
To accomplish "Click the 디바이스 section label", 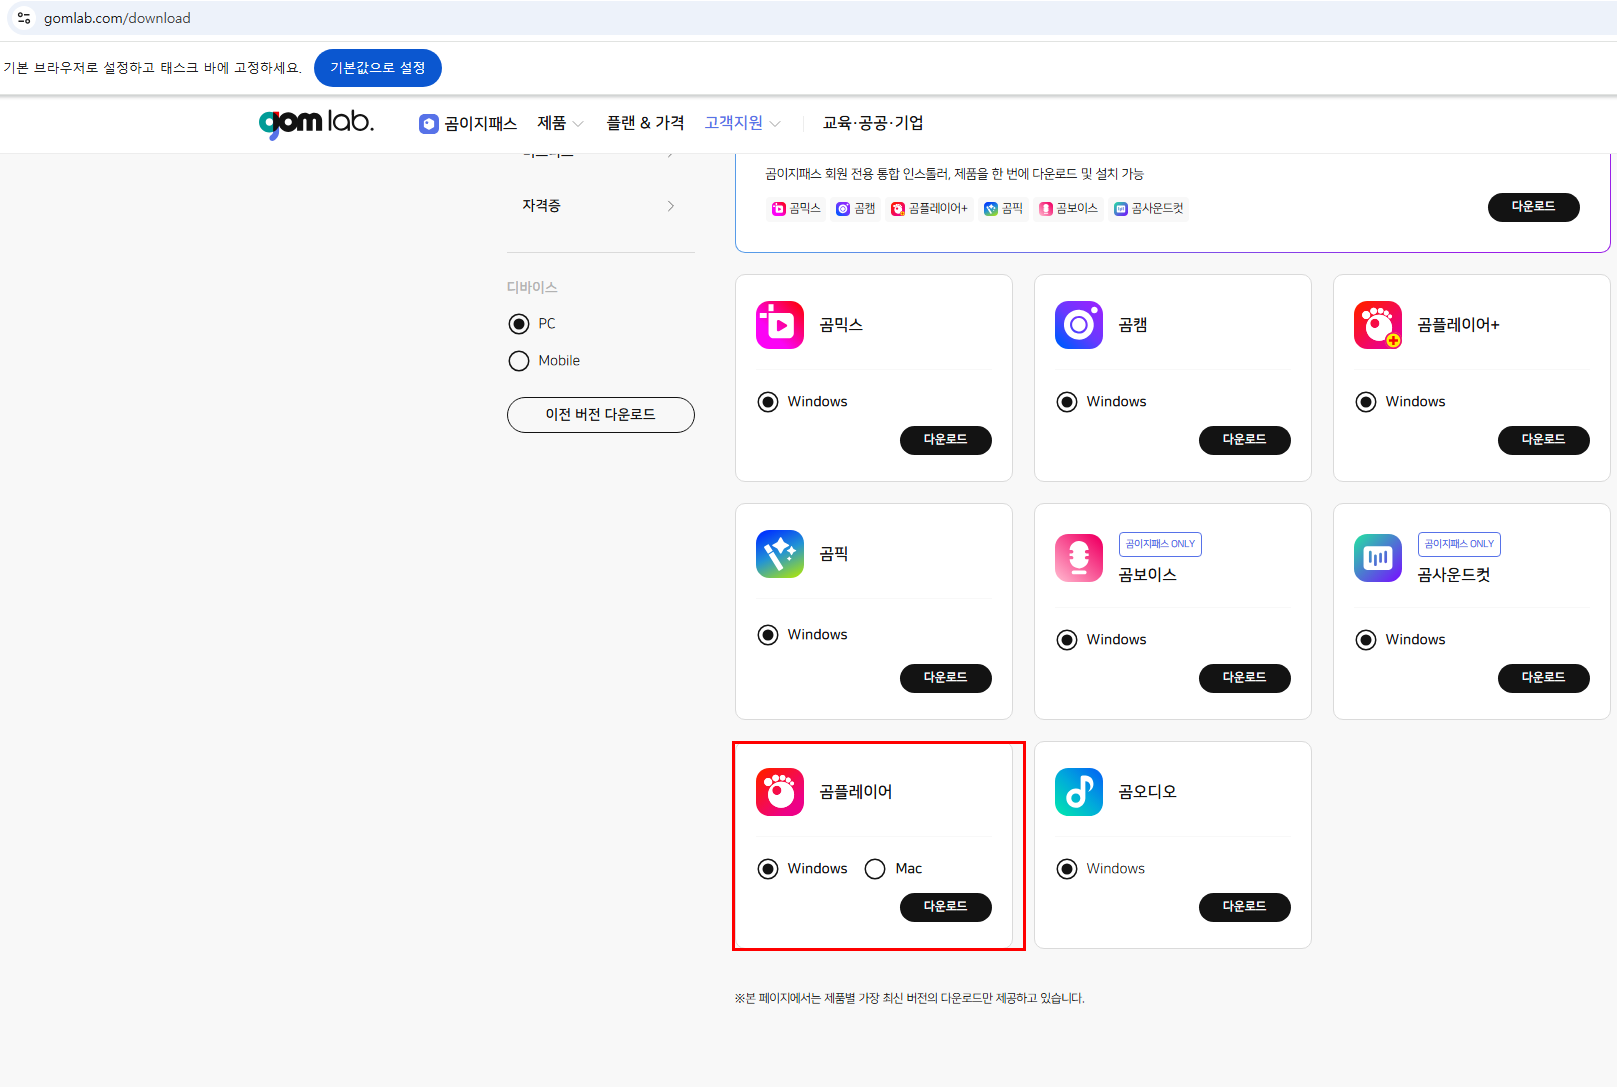I will point(532,288).
